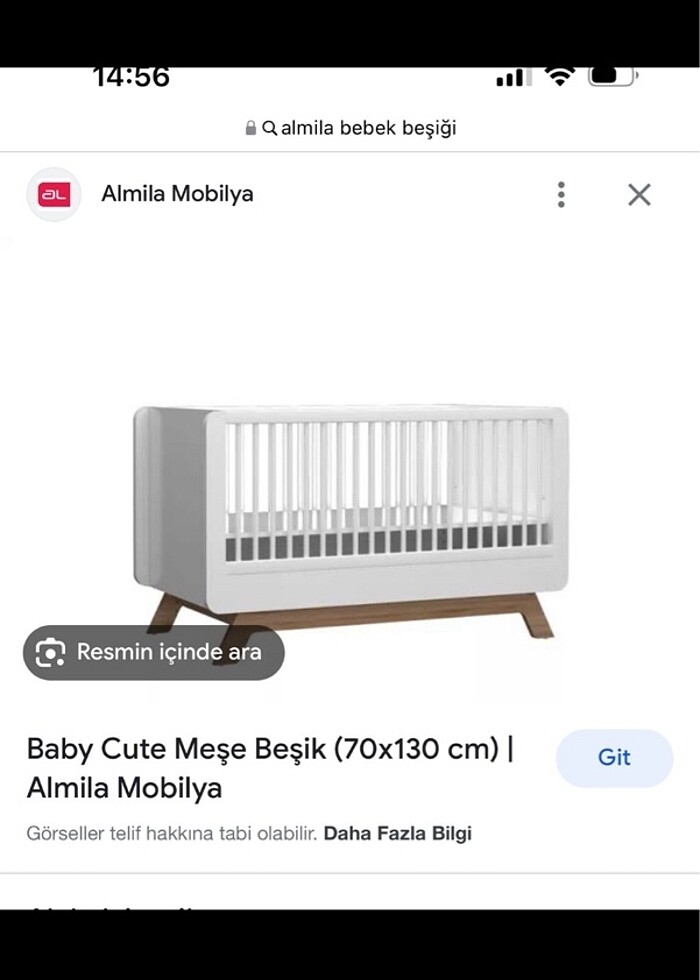700x980 pixels.
Task: Tap the Wi-Fi status icon
Action: (x=559, y=76)
